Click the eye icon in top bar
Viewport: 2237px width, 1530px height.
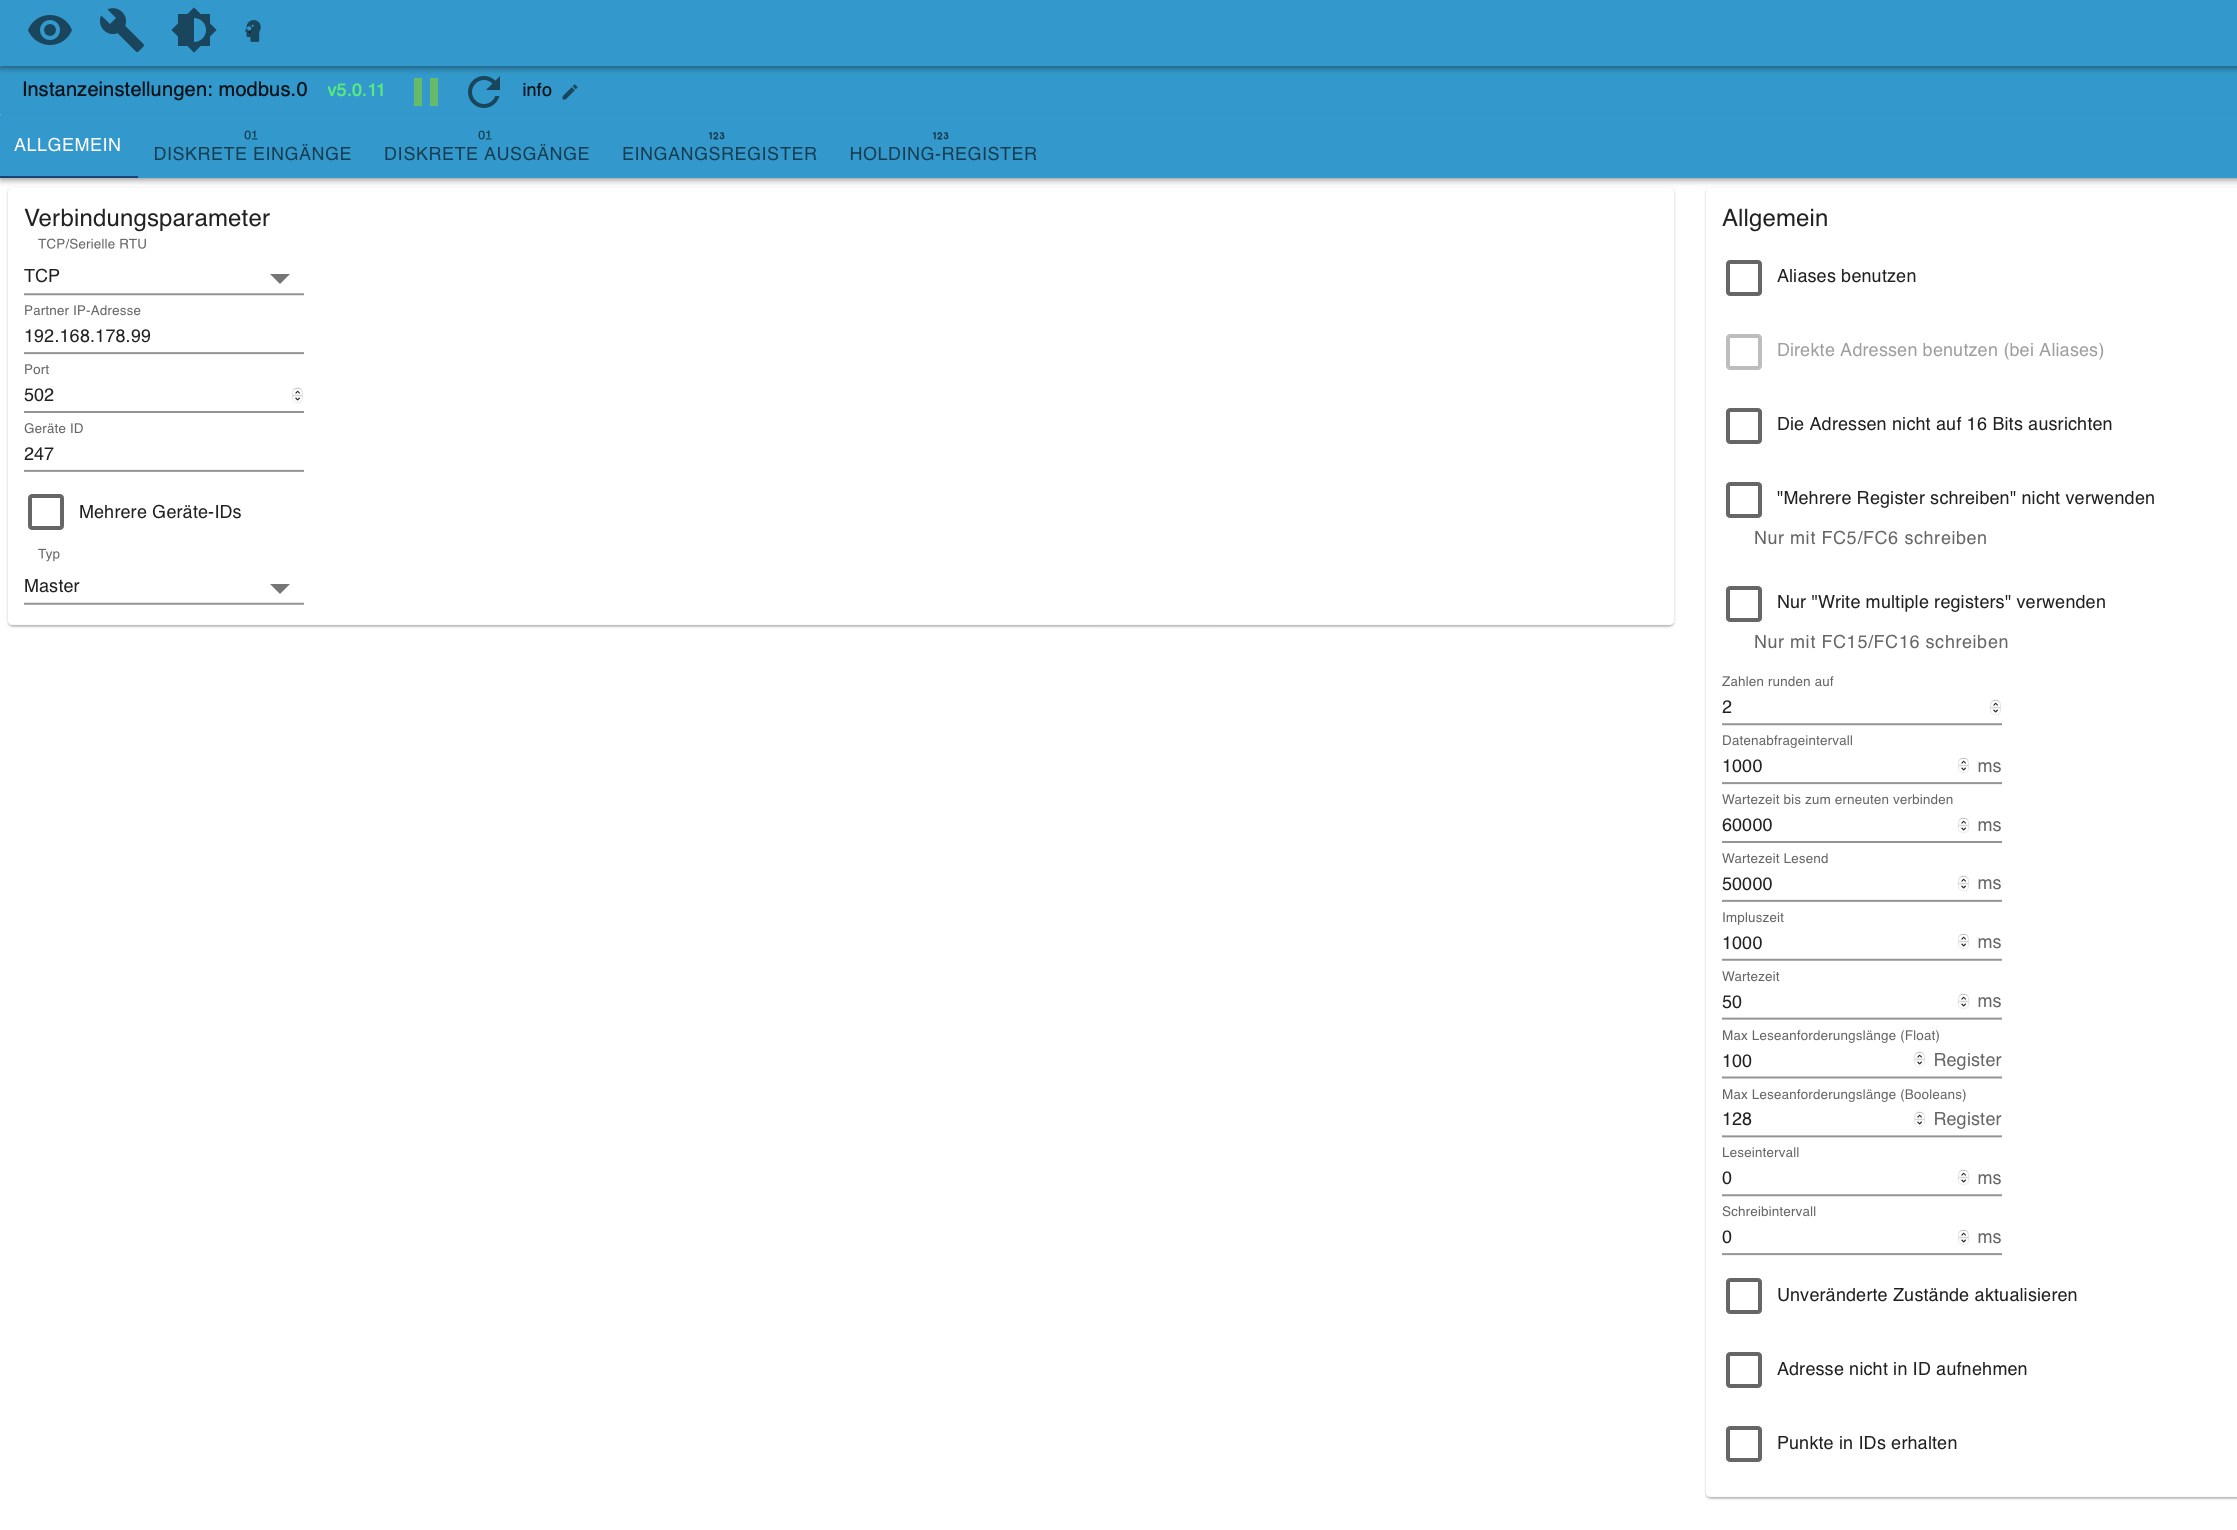coord(49,31)
